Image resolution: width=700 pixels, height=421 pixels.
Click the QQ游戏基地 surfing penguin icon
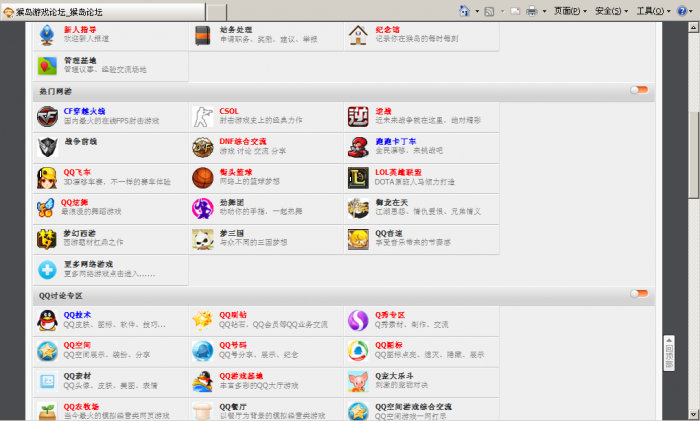[x=203, y=381]
